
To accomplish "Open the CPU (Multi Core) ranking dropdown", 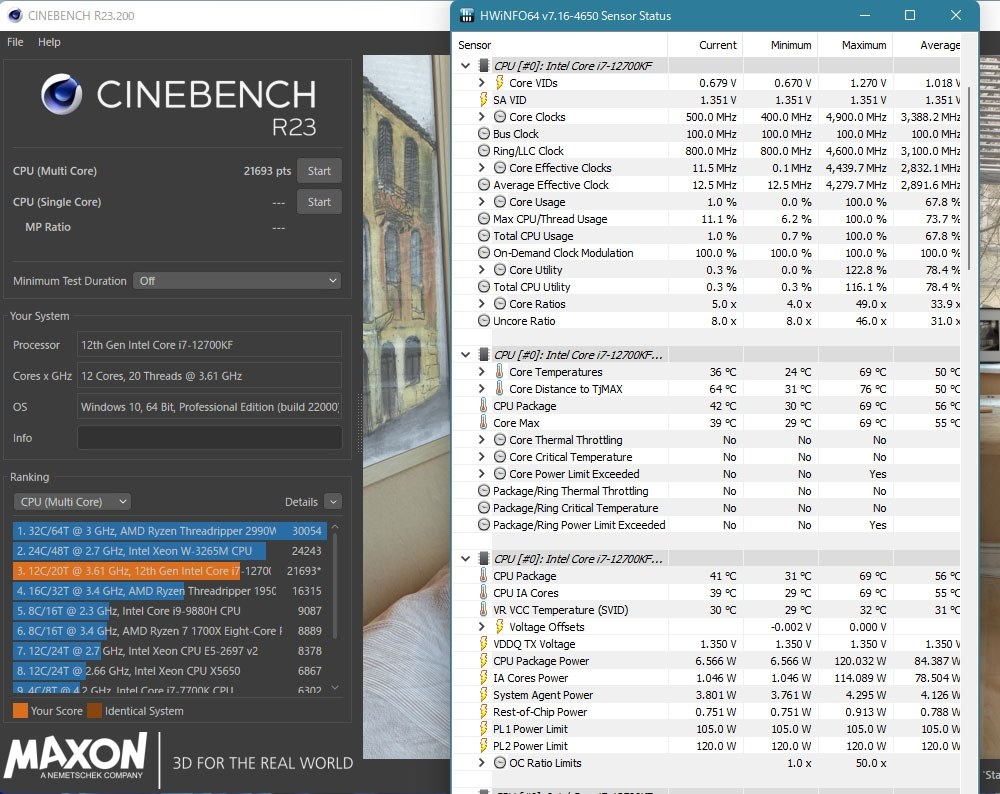I will click(x=72, y=502).
